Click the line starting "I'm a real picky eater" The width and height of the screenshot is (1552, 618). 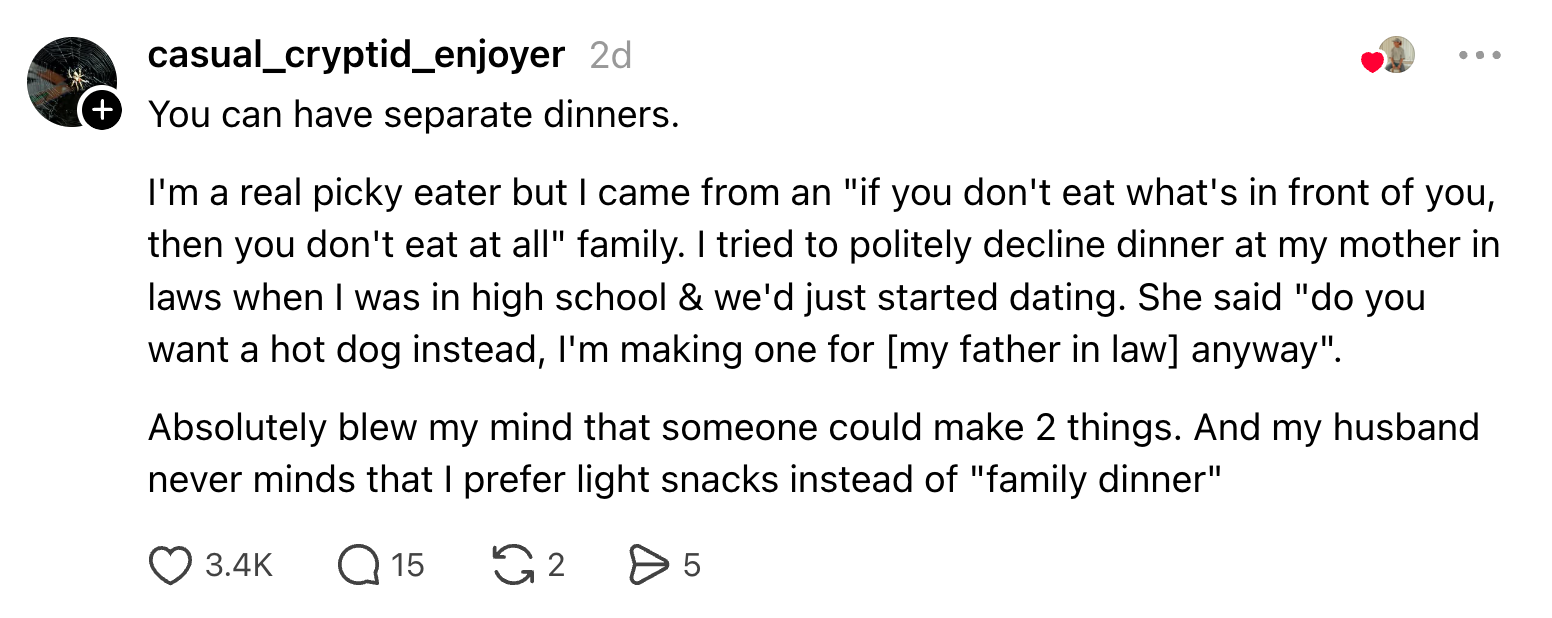click(x=821, y=194)
